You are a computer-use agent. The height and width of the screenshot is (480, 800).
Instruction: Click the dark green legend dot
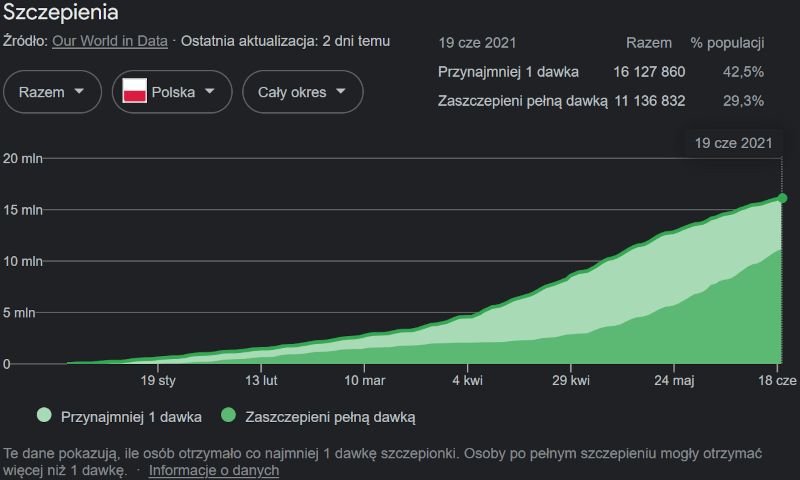(x=228, y=415)
